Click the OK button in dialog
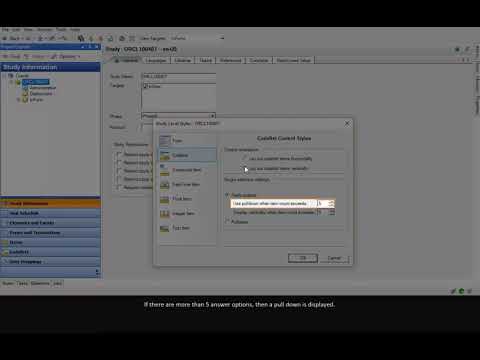 pos(303,258)
